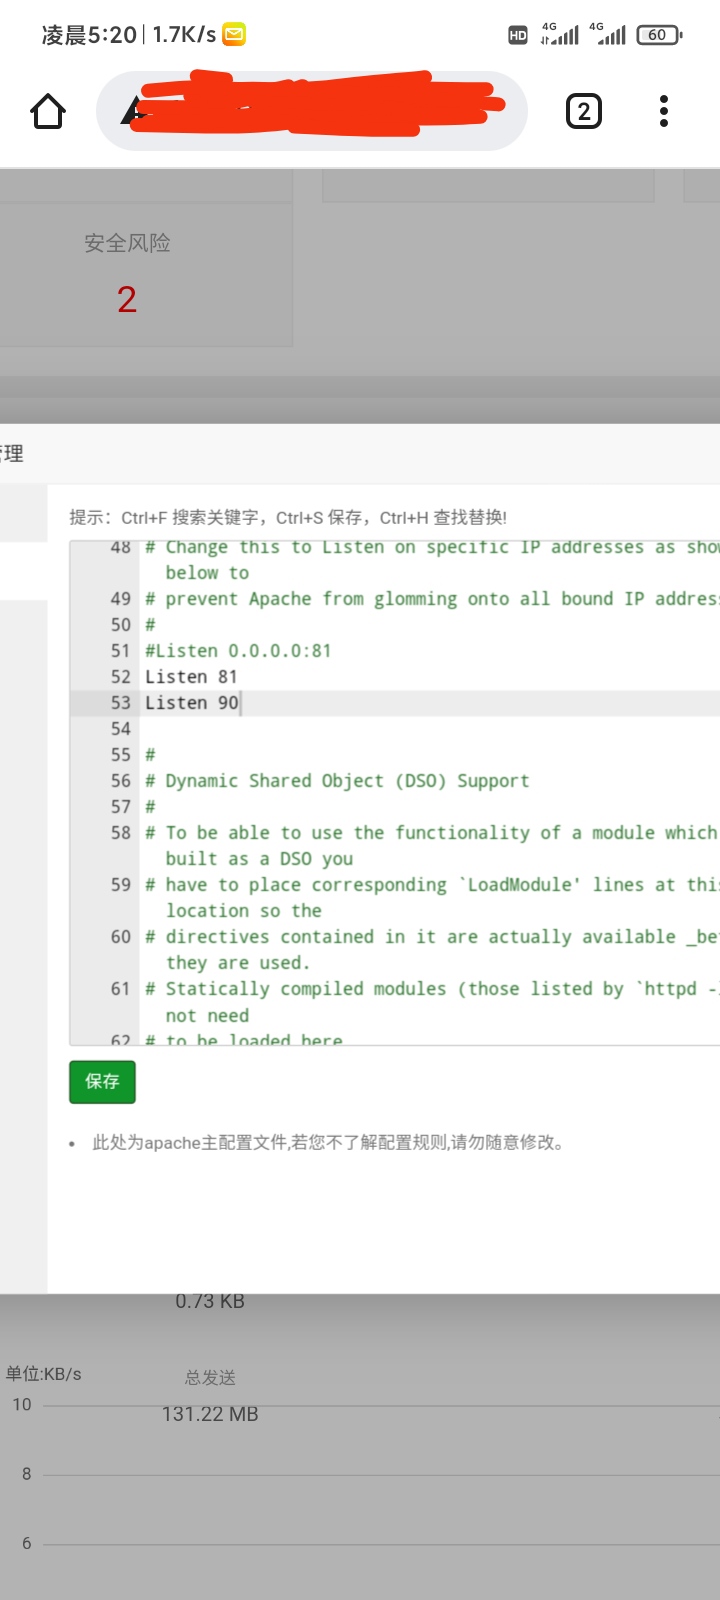Click the 总发送 total sent label
This screenshot has height=1600, width=720.
pyautogui.click(x=210, y=1378)
